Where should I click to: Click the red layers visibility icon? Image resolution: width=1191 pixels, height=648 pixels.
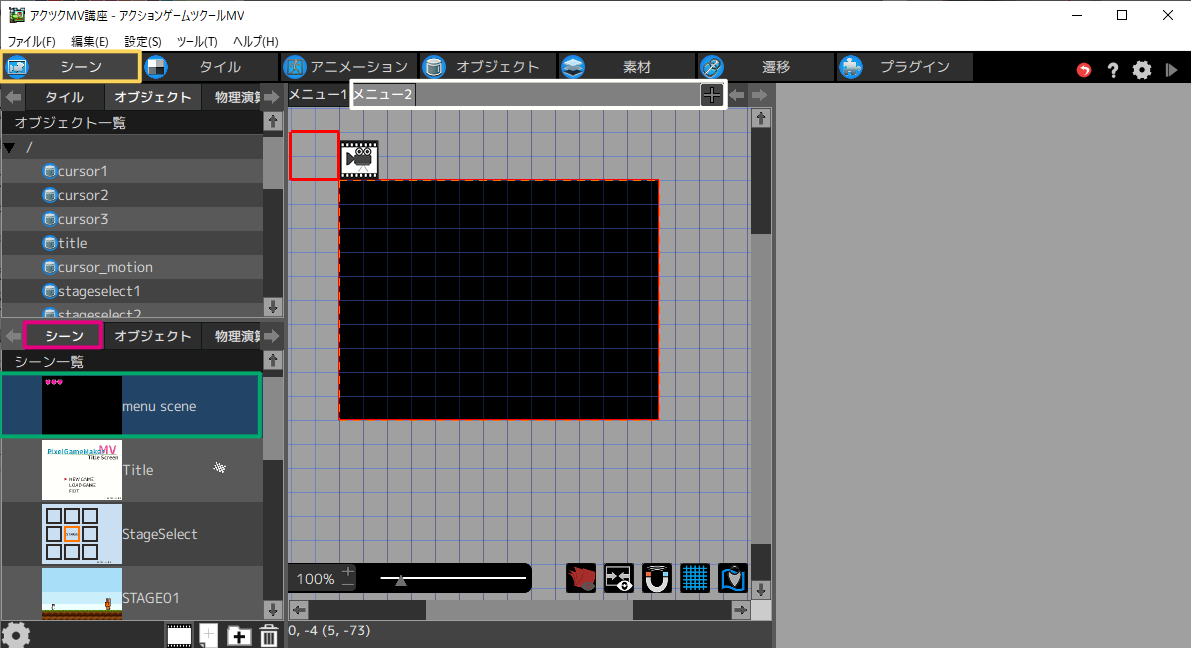coord(581,578)
